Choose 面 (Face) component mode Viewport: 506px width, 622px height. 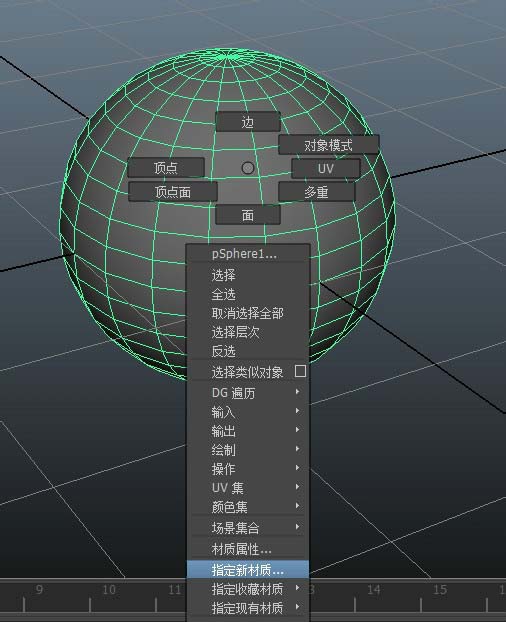(x=248, y=215)
